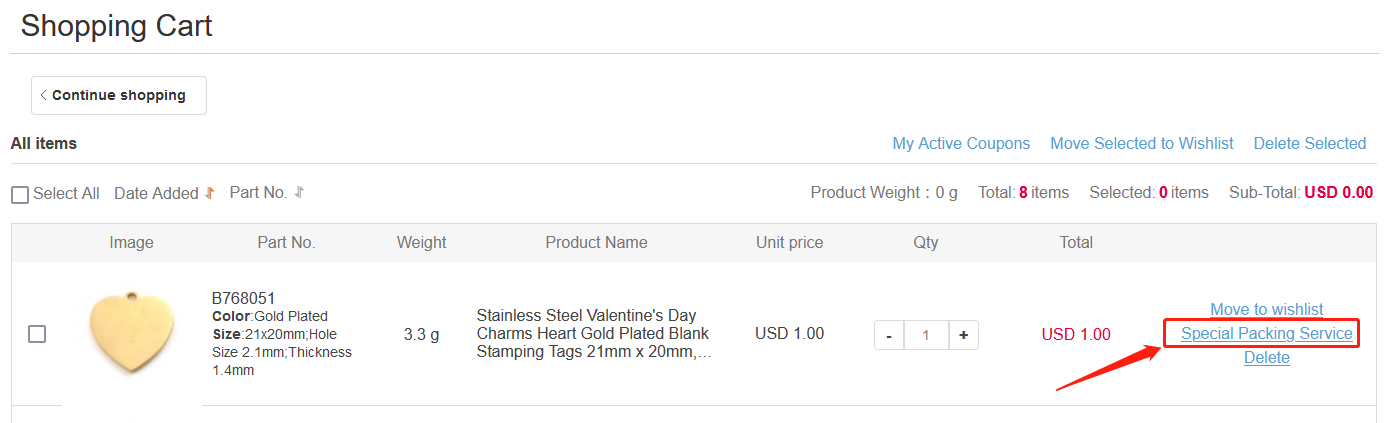Move heart charm item to wishlist
The width and height of the screenshot is (1389, 423).
click(x=1267, y=310)
